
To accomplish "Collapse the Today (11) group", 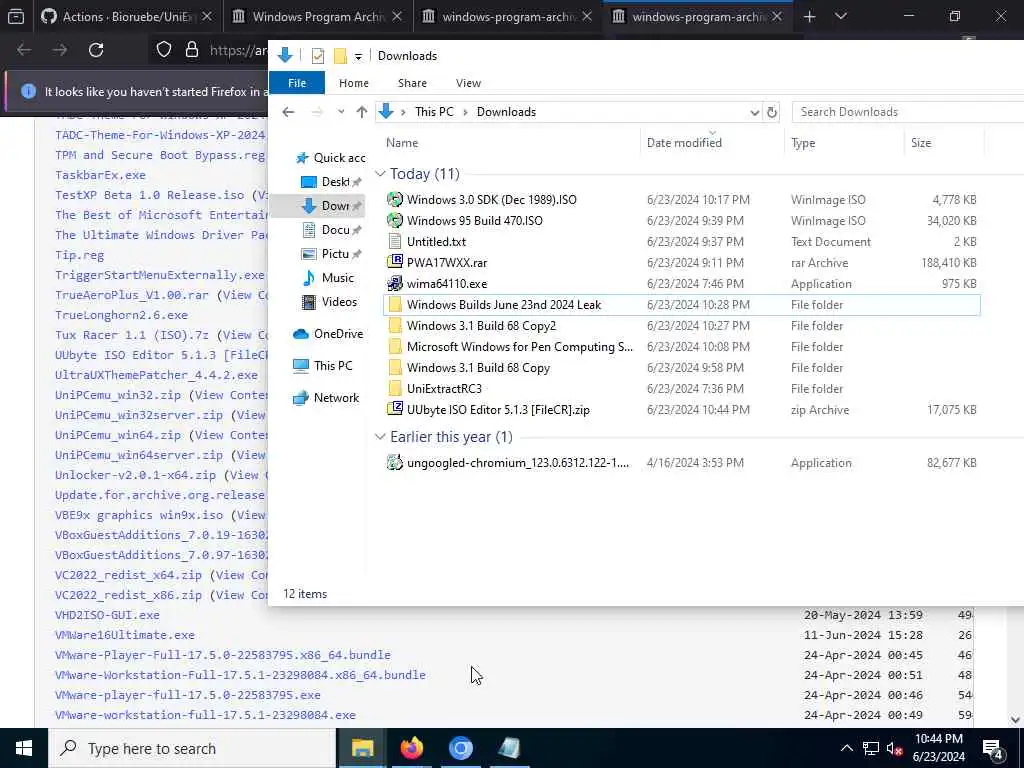I will click(x=380, y=174).
